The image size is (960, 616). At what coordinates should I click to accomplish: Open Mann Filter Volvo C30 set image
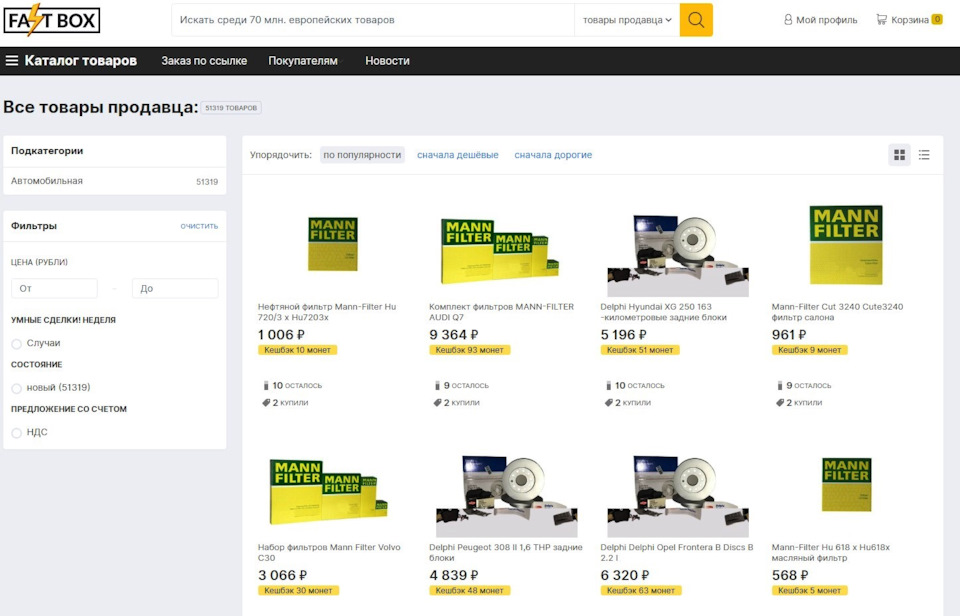pyautogui.click(x=329, y=492)
